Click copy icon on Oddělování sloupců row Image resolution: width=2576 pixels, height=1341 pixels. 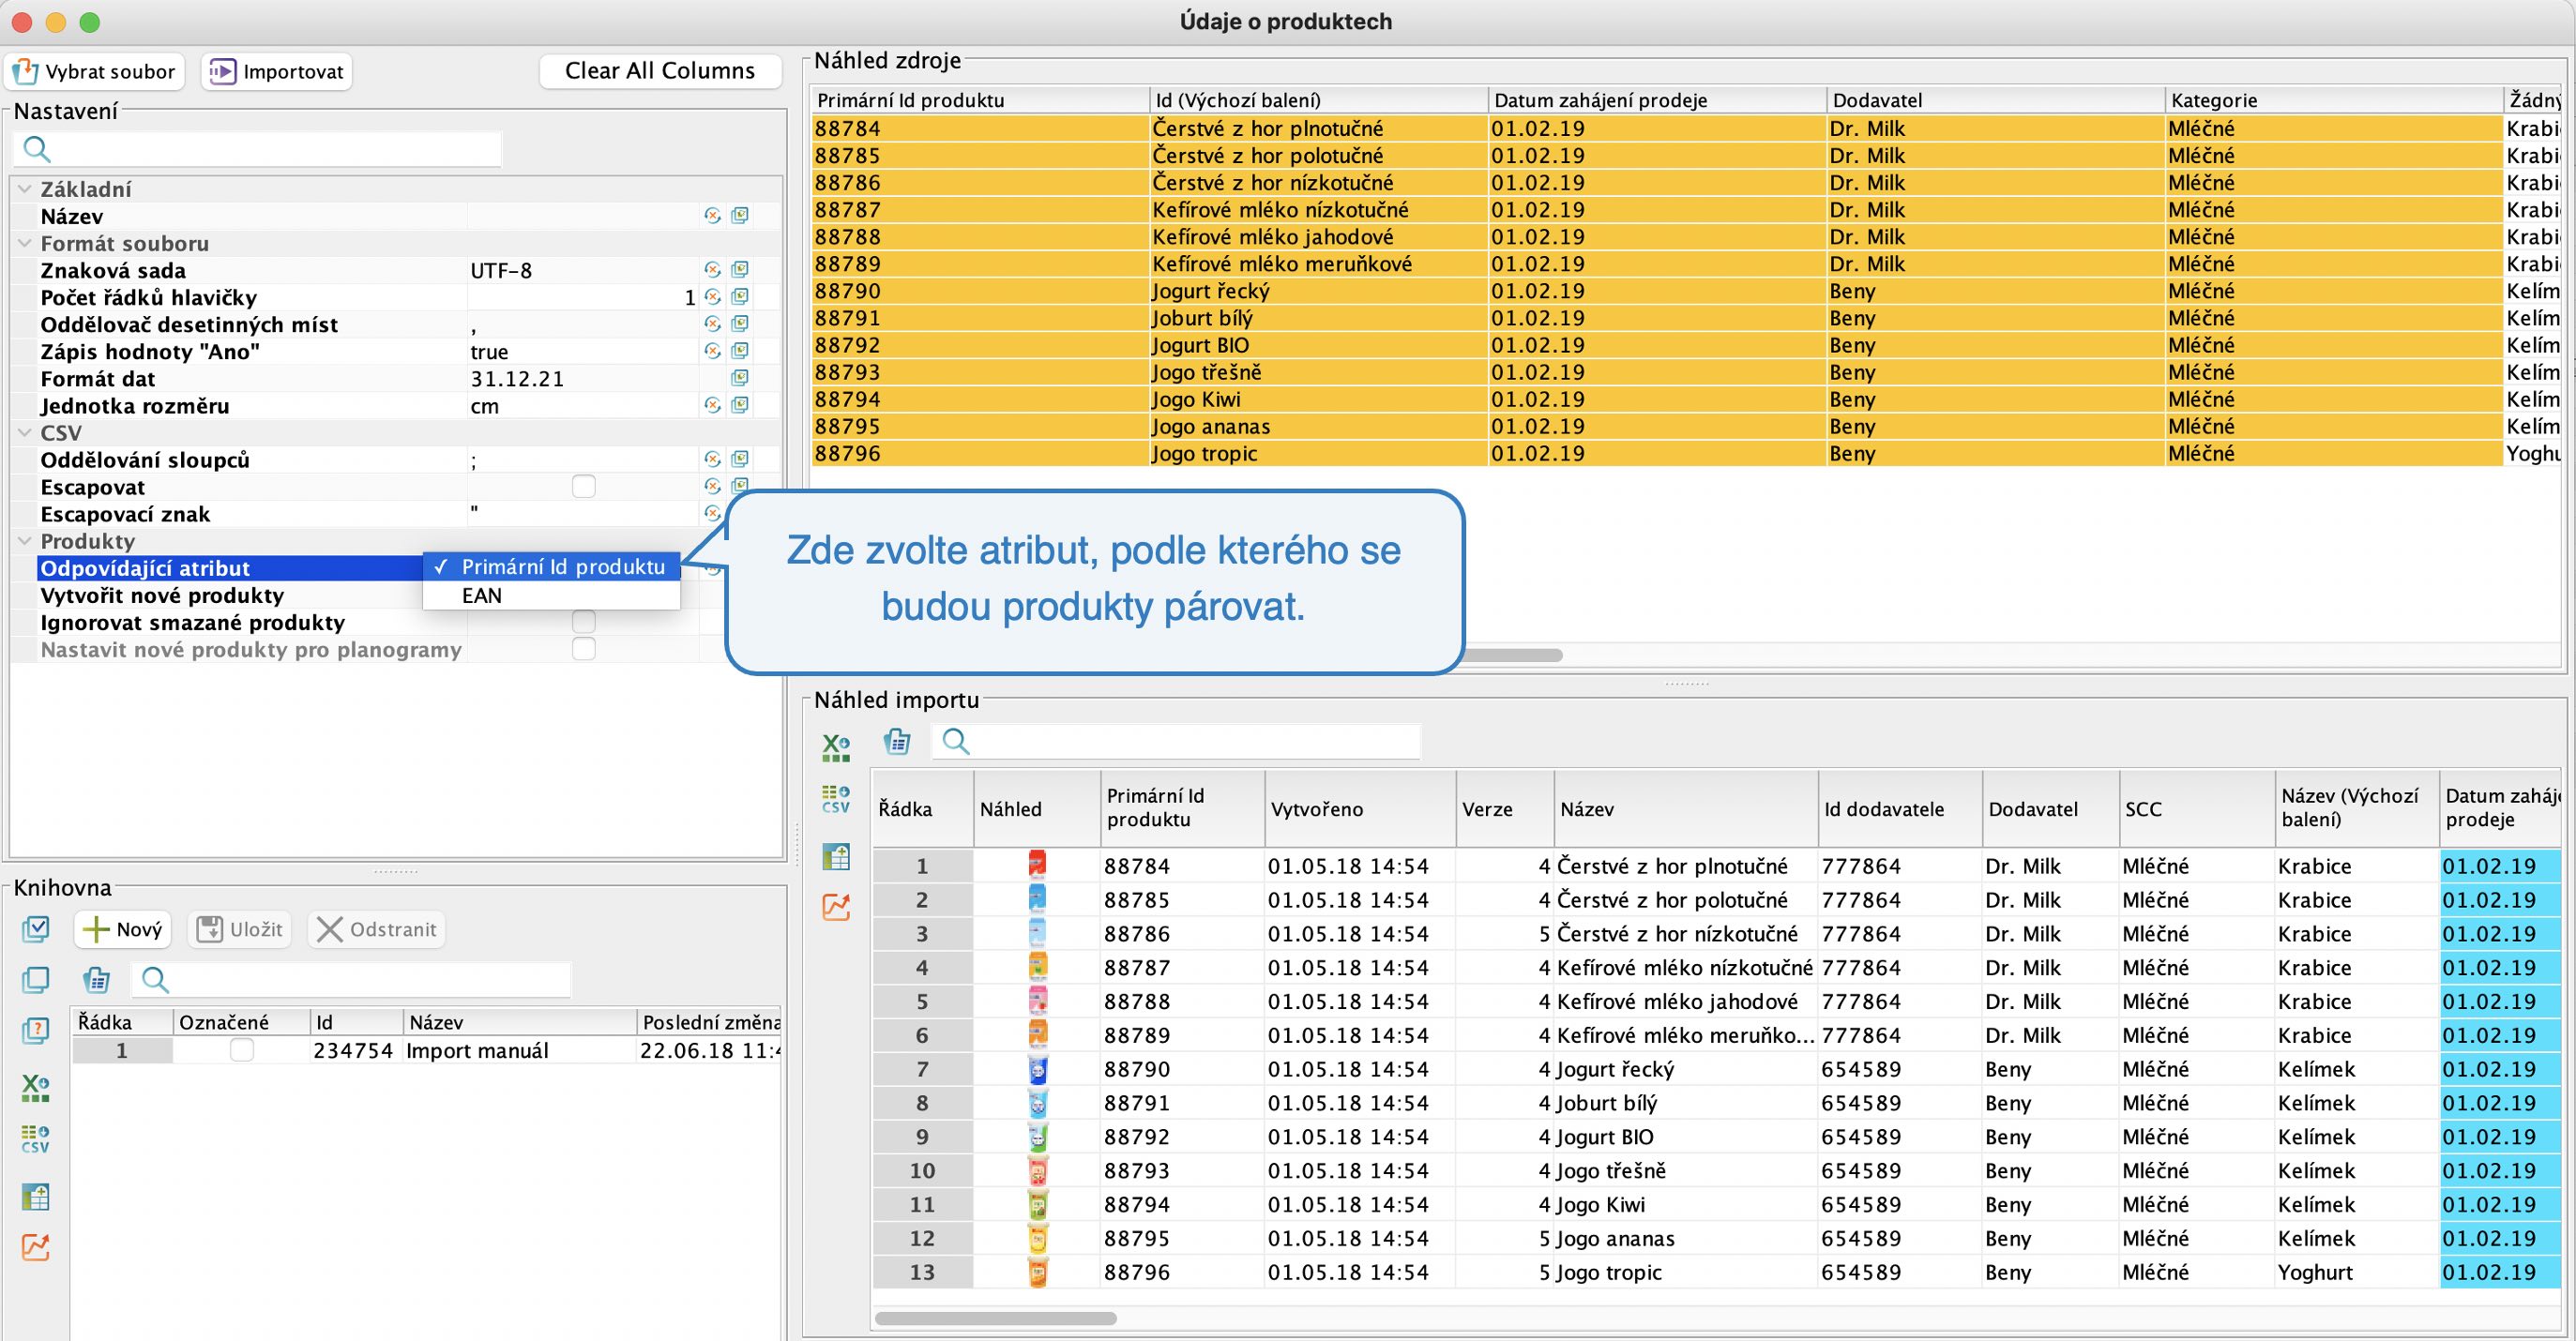tap(740, 459)
